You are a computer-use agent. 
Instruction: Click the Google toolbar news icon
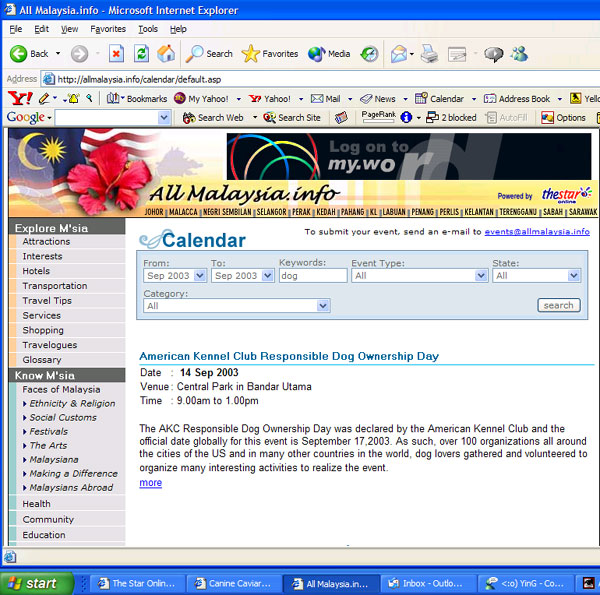click(341, 118)
